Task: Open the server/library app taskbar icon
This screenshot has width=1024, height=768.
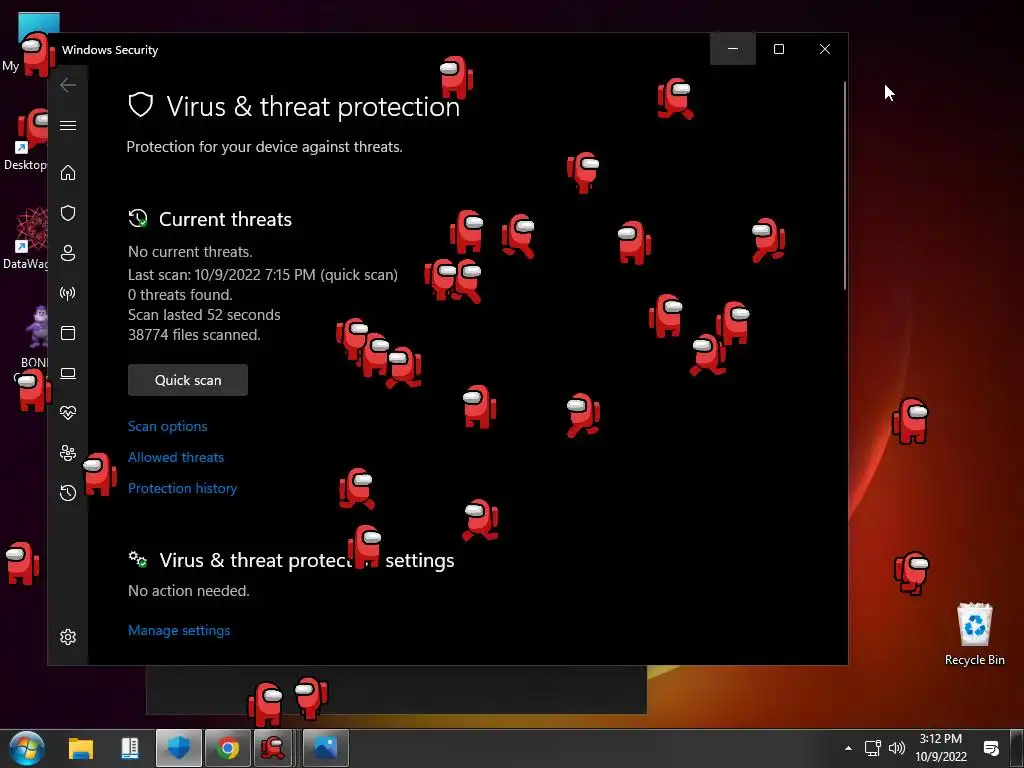Action: tap(130, 748)
